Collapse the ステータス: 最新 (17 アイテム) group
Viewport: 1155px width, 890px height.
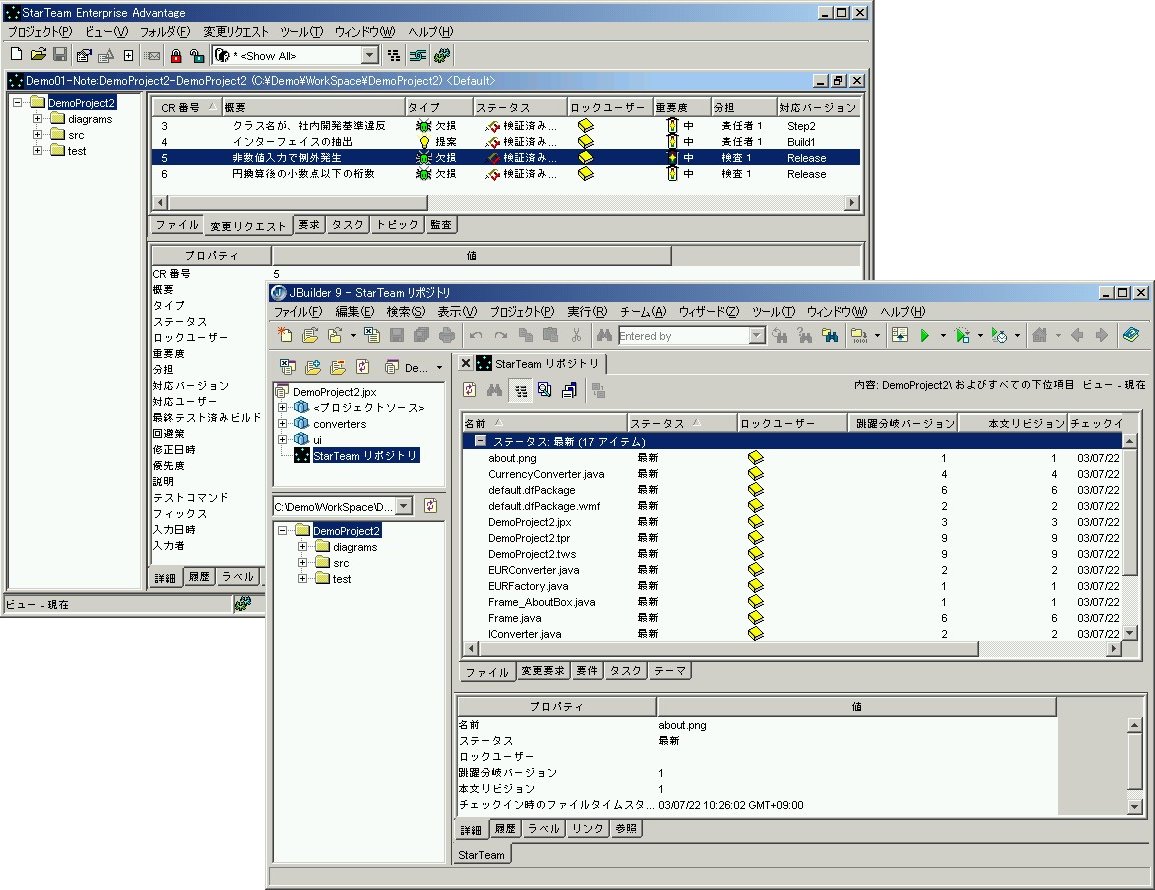[x=480, y=441]
